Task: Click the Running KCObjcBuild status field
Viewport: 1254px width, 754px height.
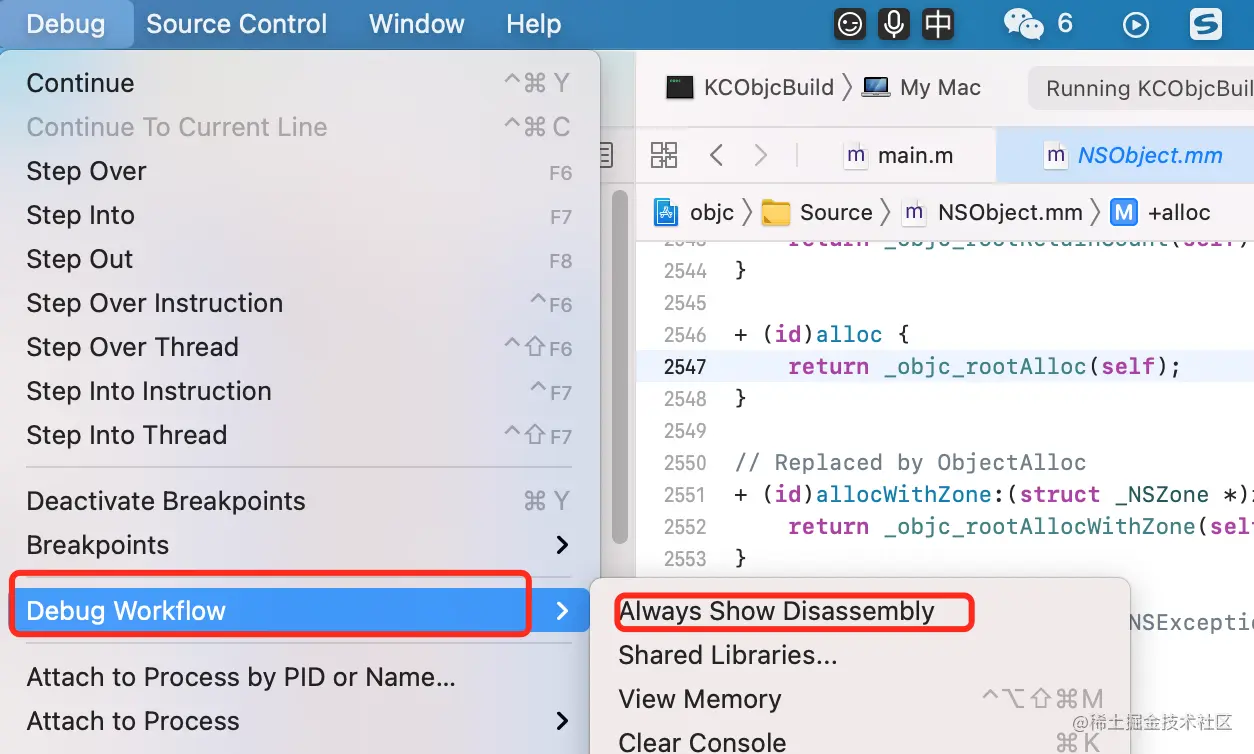Action: pyautogui.click(x=1141, y=88)
